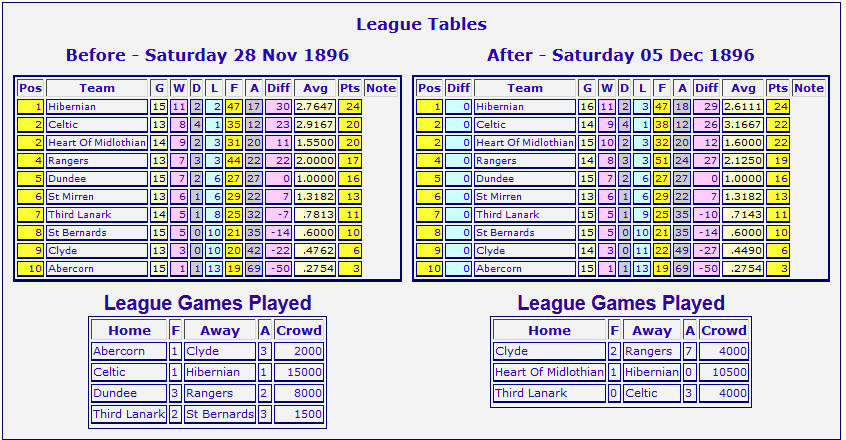Click the 10500 crowd figure for Hearts match
This screenshot has width=846, height=440.
[x=724, y=373]
